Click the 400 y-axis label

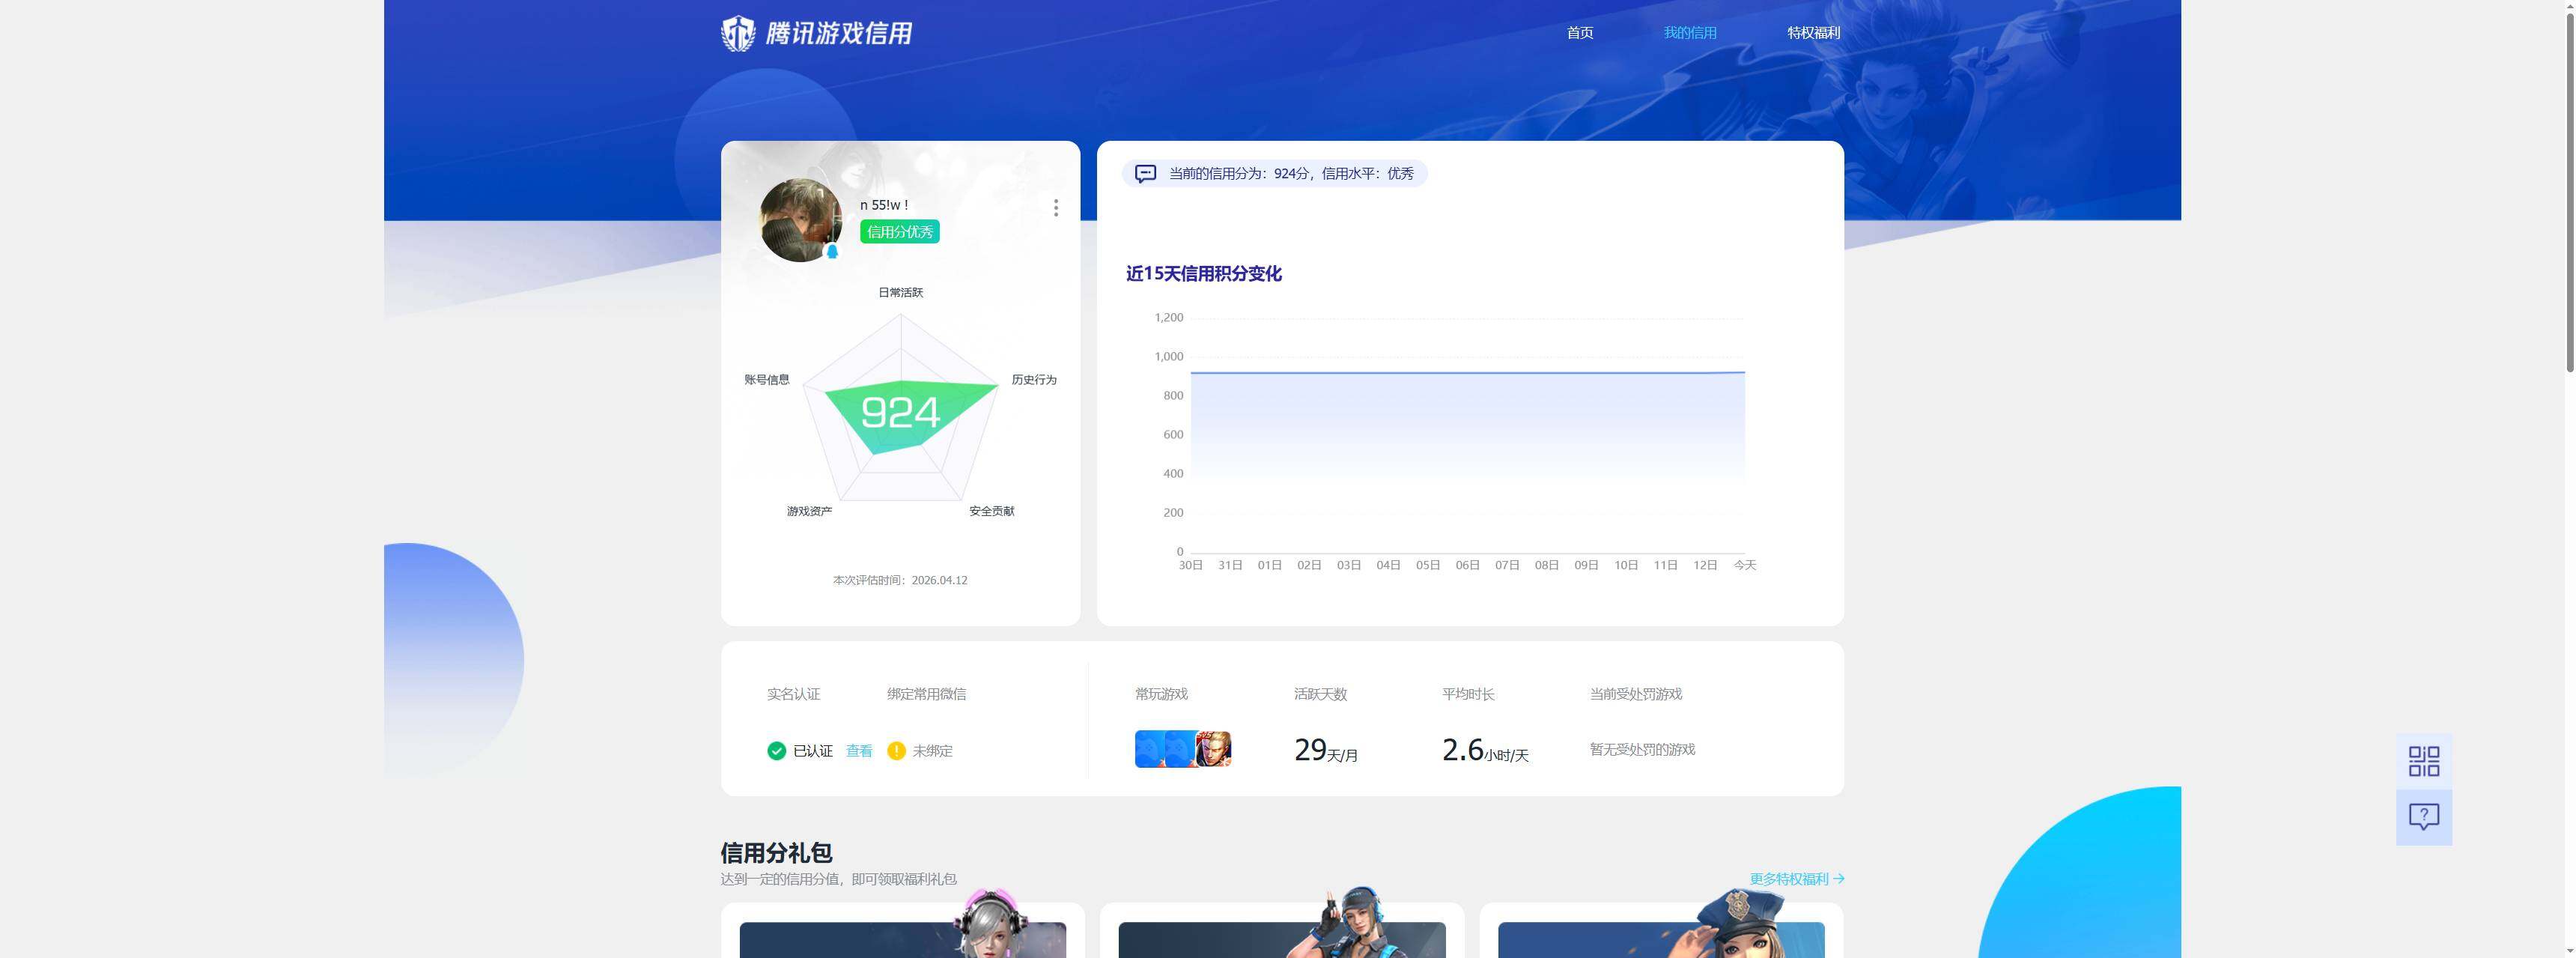(x=1173, y=473)
